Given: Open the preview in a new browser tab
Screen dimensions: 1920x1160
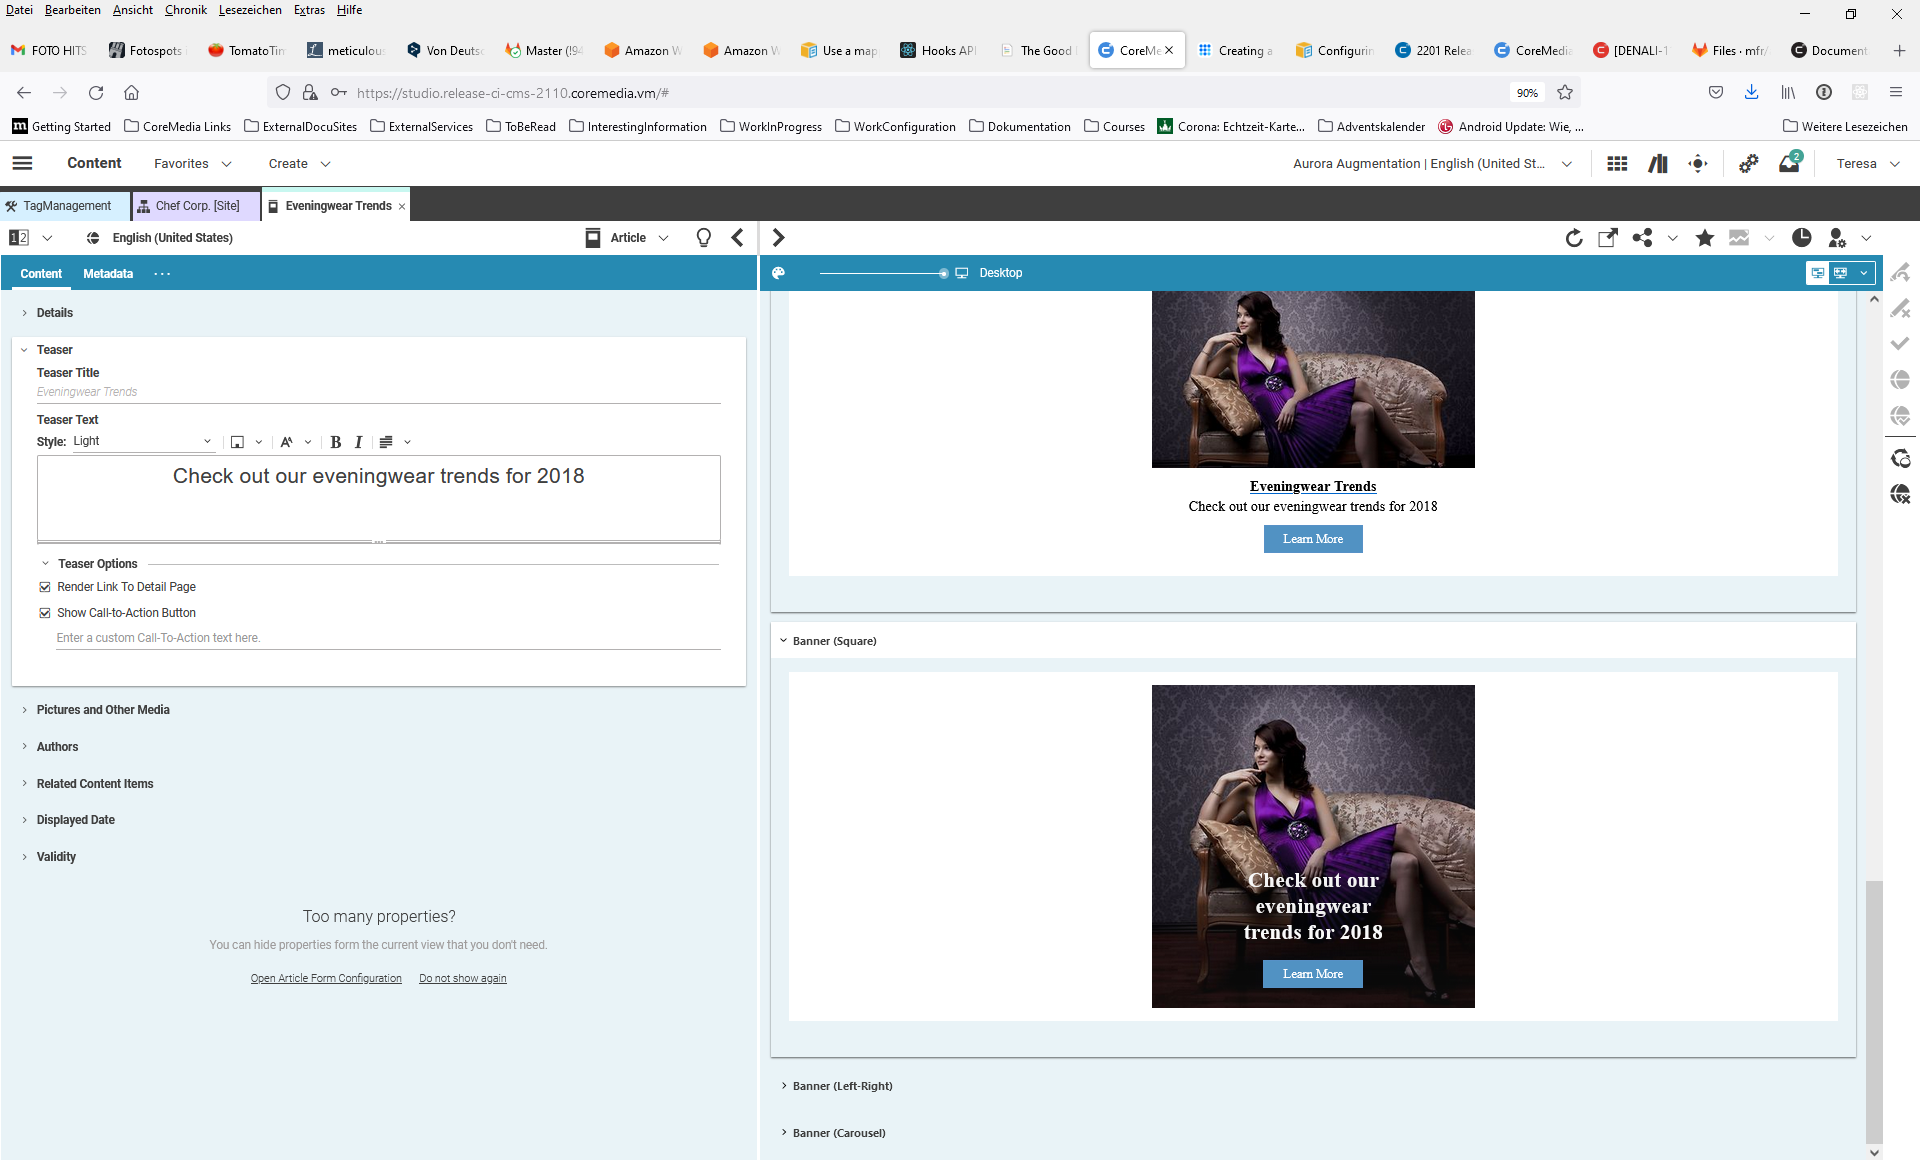Looking at the screenshot, I should coord(1607,238).
